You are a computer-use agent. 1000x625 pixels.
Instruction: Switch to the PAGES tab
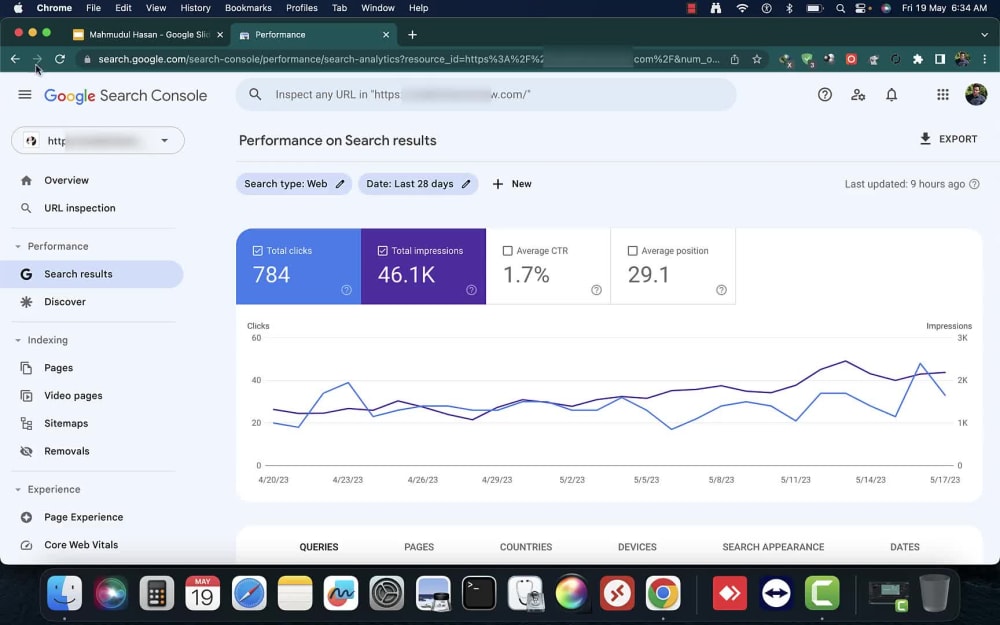tap(419, 547)
